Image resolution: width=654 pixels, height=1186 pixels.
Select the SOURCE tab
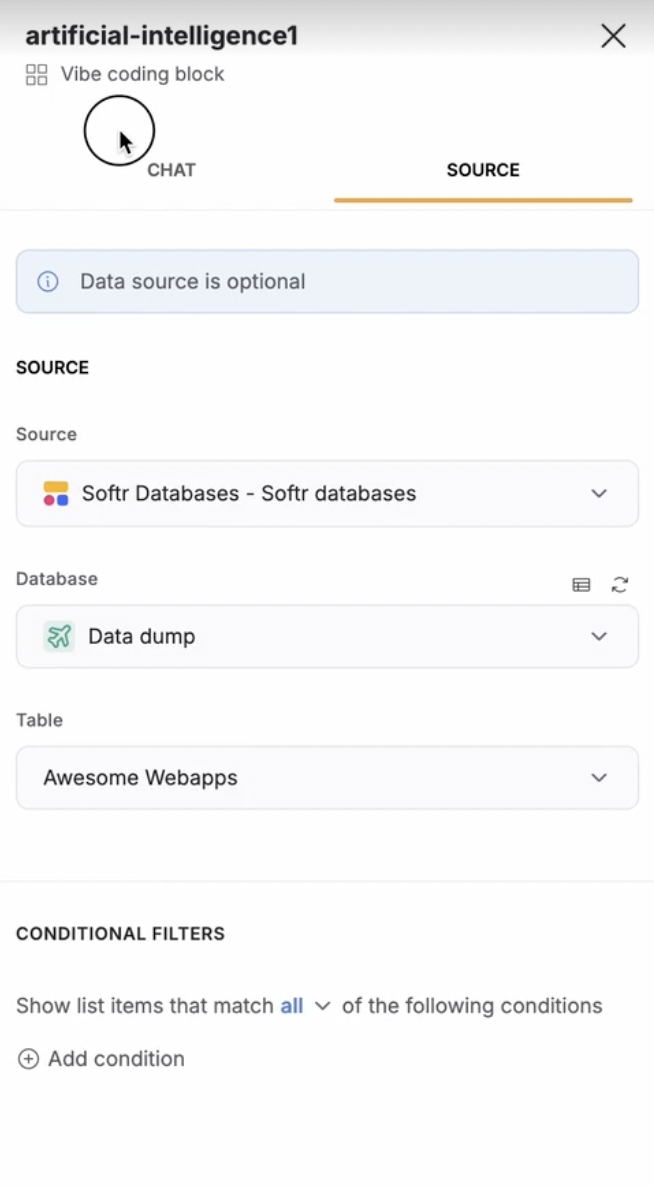click(483, 170)
